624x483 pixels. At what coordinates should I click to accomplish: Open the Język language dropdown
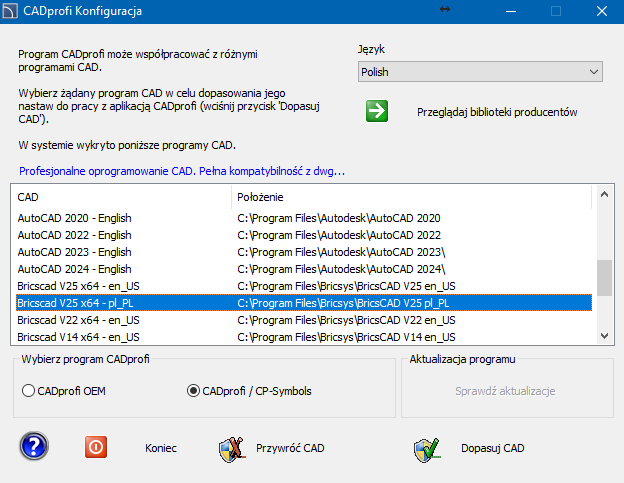[480, 72]
